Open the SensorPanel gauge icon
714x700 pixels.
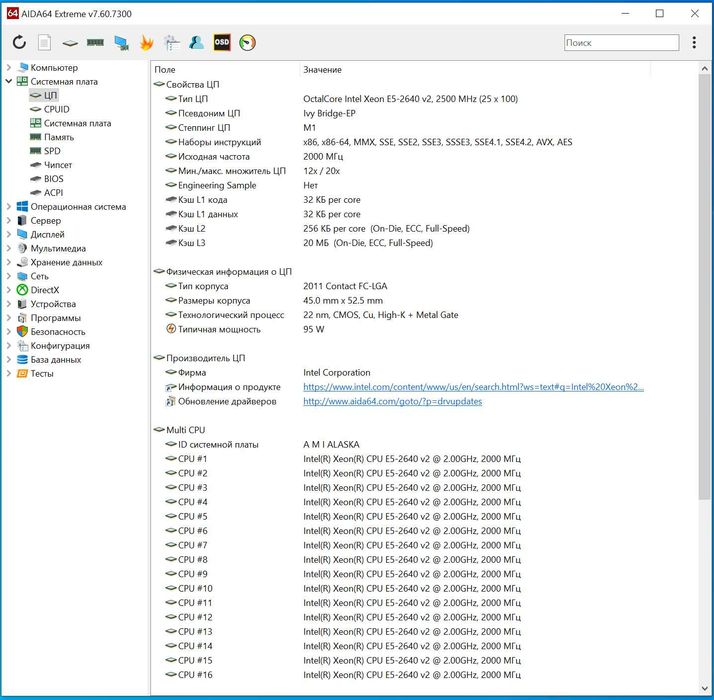[x=247, y=42]
